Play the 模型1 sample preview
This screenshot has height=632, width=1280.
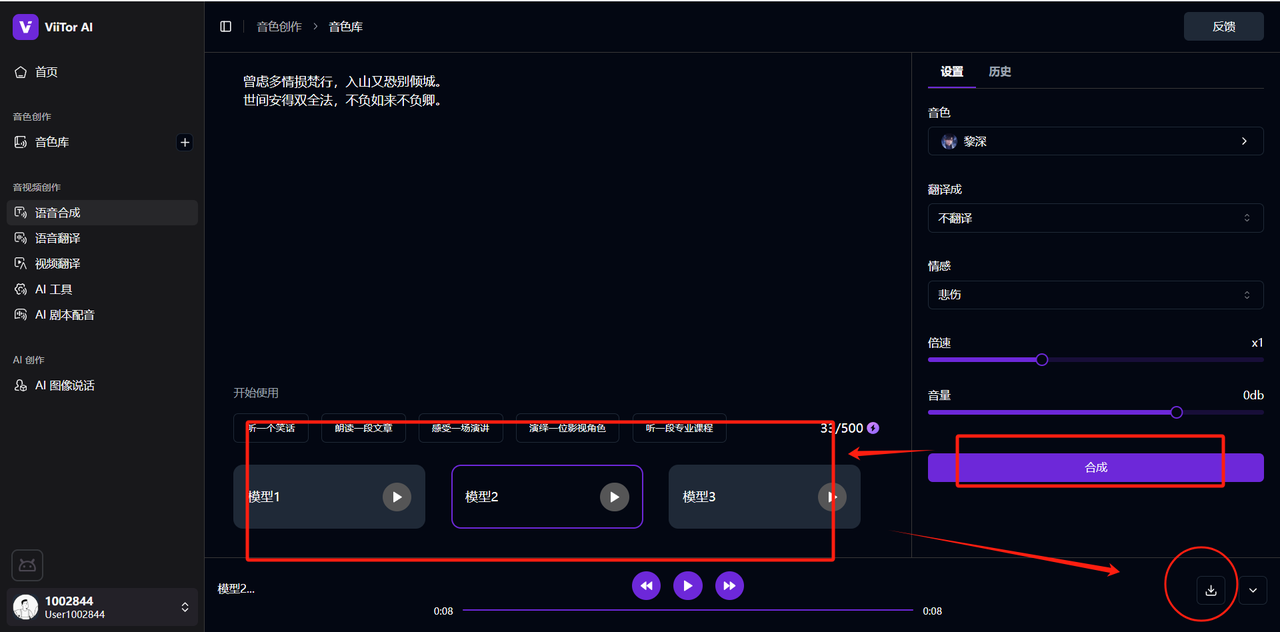pyautogui.click(x=397, y=497)
